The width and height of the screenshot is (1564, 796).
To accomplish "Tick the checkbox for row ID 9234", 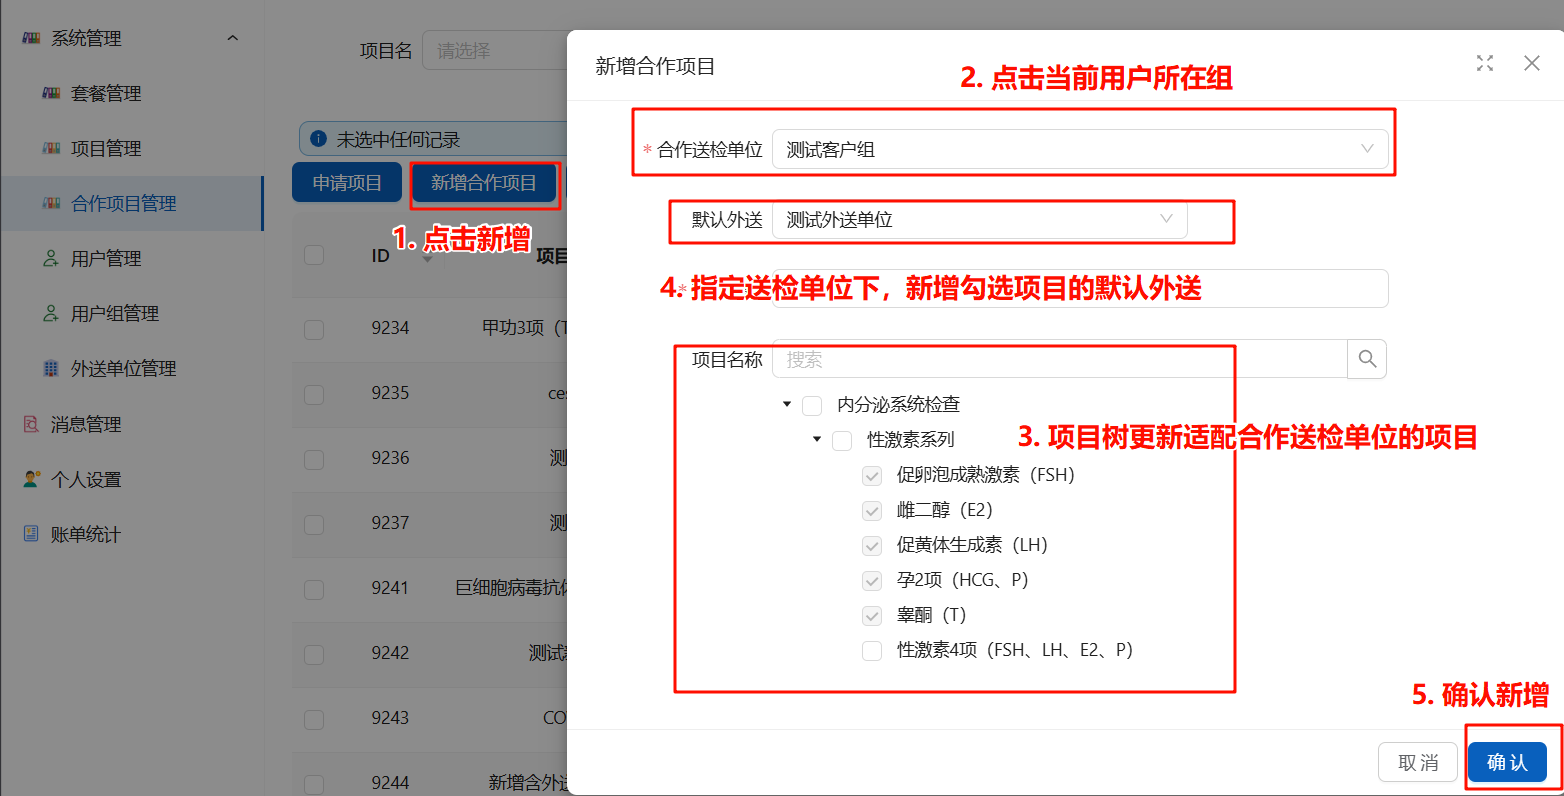I will pyautogui.click(x=314, y=329).
